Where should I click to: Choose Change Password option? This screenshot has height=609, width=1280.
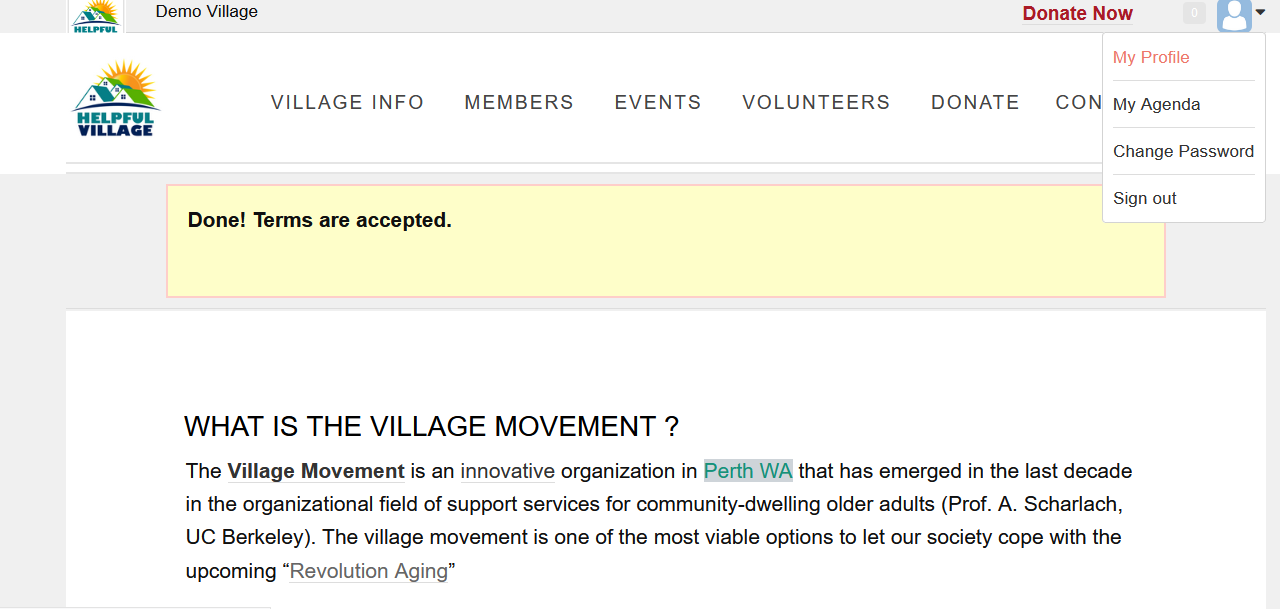[1183, 151]
